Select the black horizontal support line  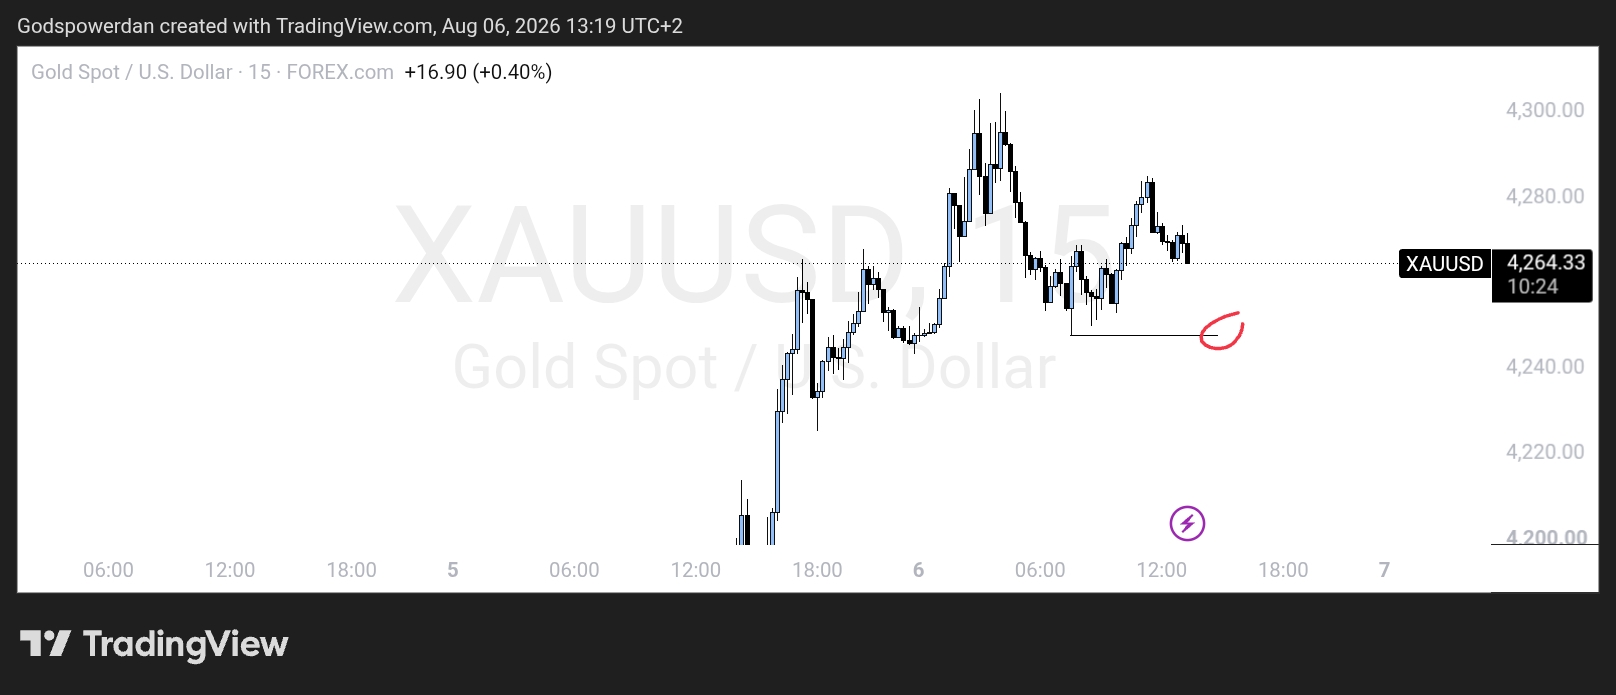(x=1135, y=335)
